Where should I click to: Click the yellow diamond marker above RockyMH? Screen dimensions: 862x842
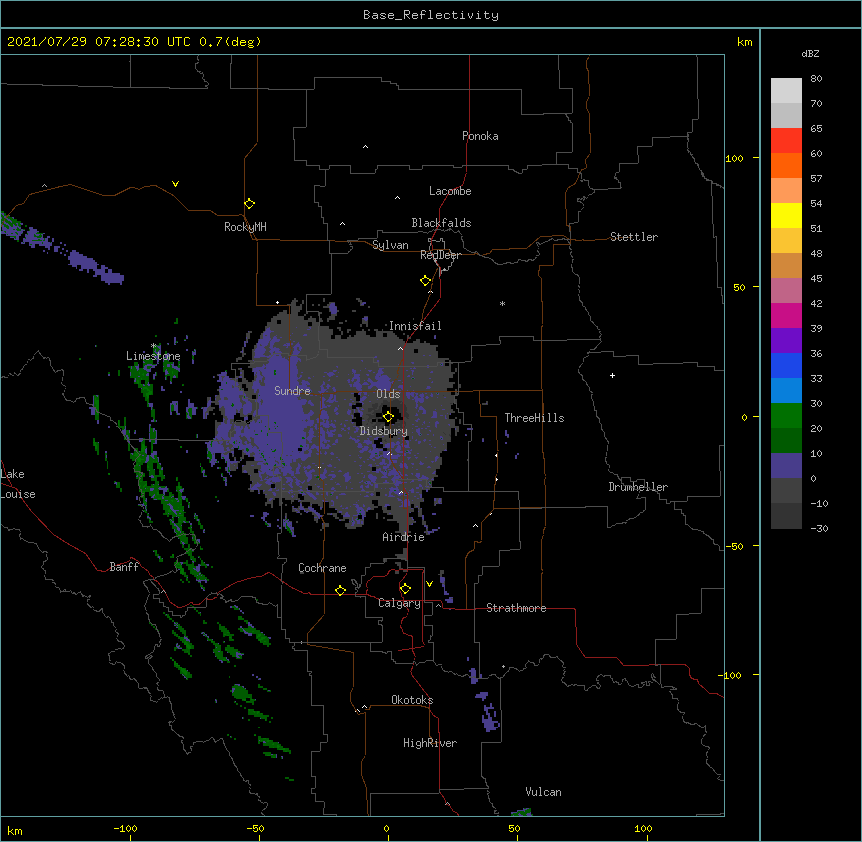pos(249,204)
